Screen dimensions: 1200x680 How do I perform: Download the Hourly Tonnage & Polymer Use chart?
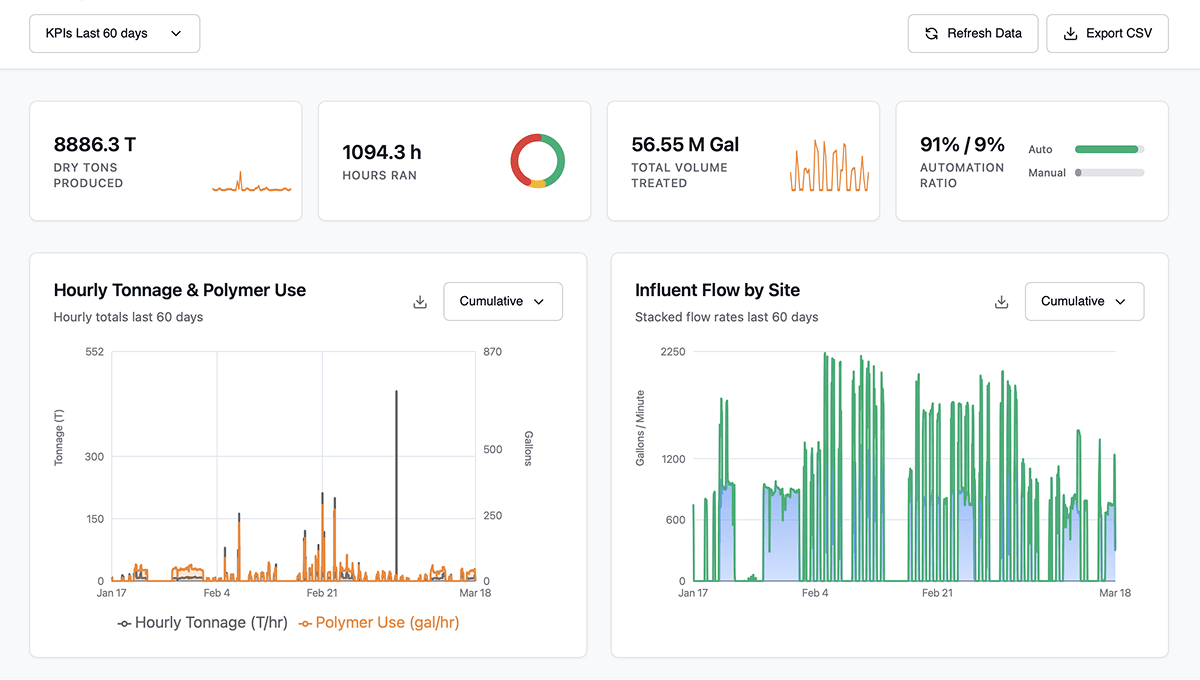pyautogui.click(x=420, y=302)
